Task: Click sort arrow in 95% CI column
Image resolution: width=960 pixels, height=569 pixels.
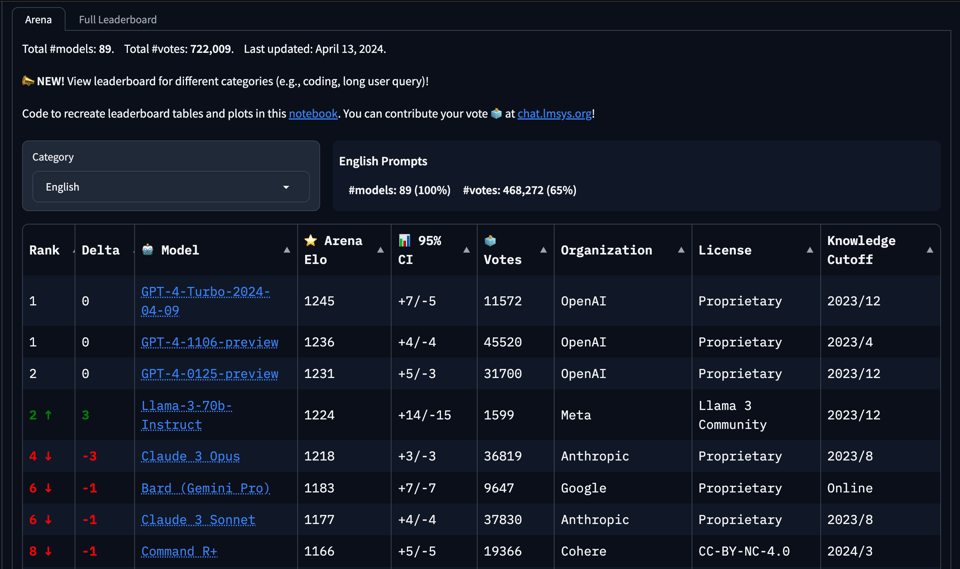Action: click(466, 250)
